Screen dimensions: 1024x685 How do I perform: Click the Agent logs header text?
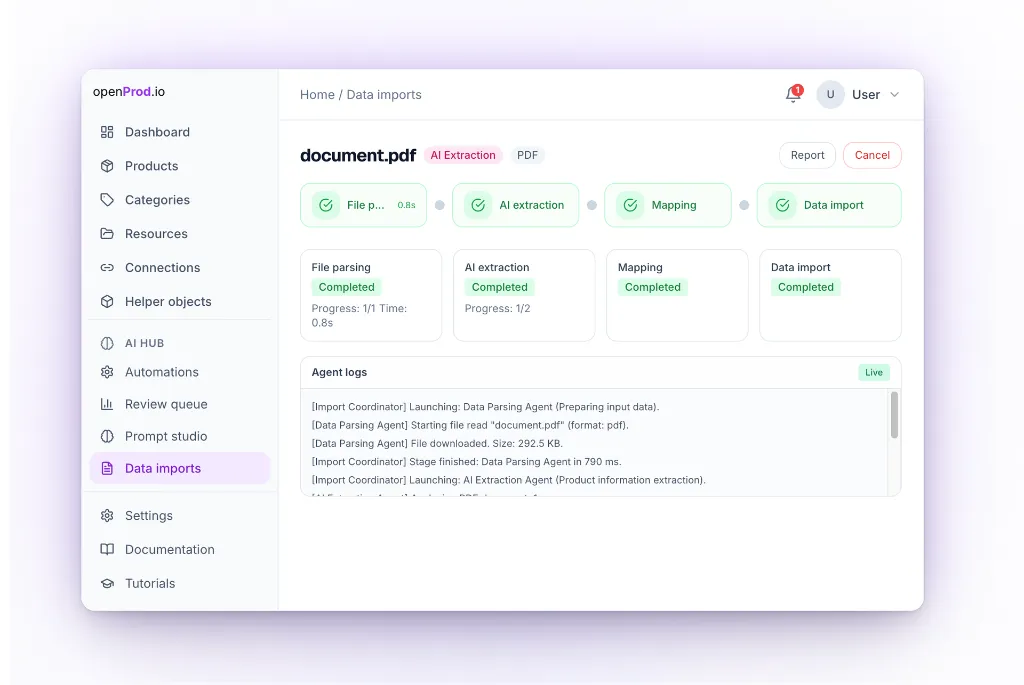(x=339, y=372)
